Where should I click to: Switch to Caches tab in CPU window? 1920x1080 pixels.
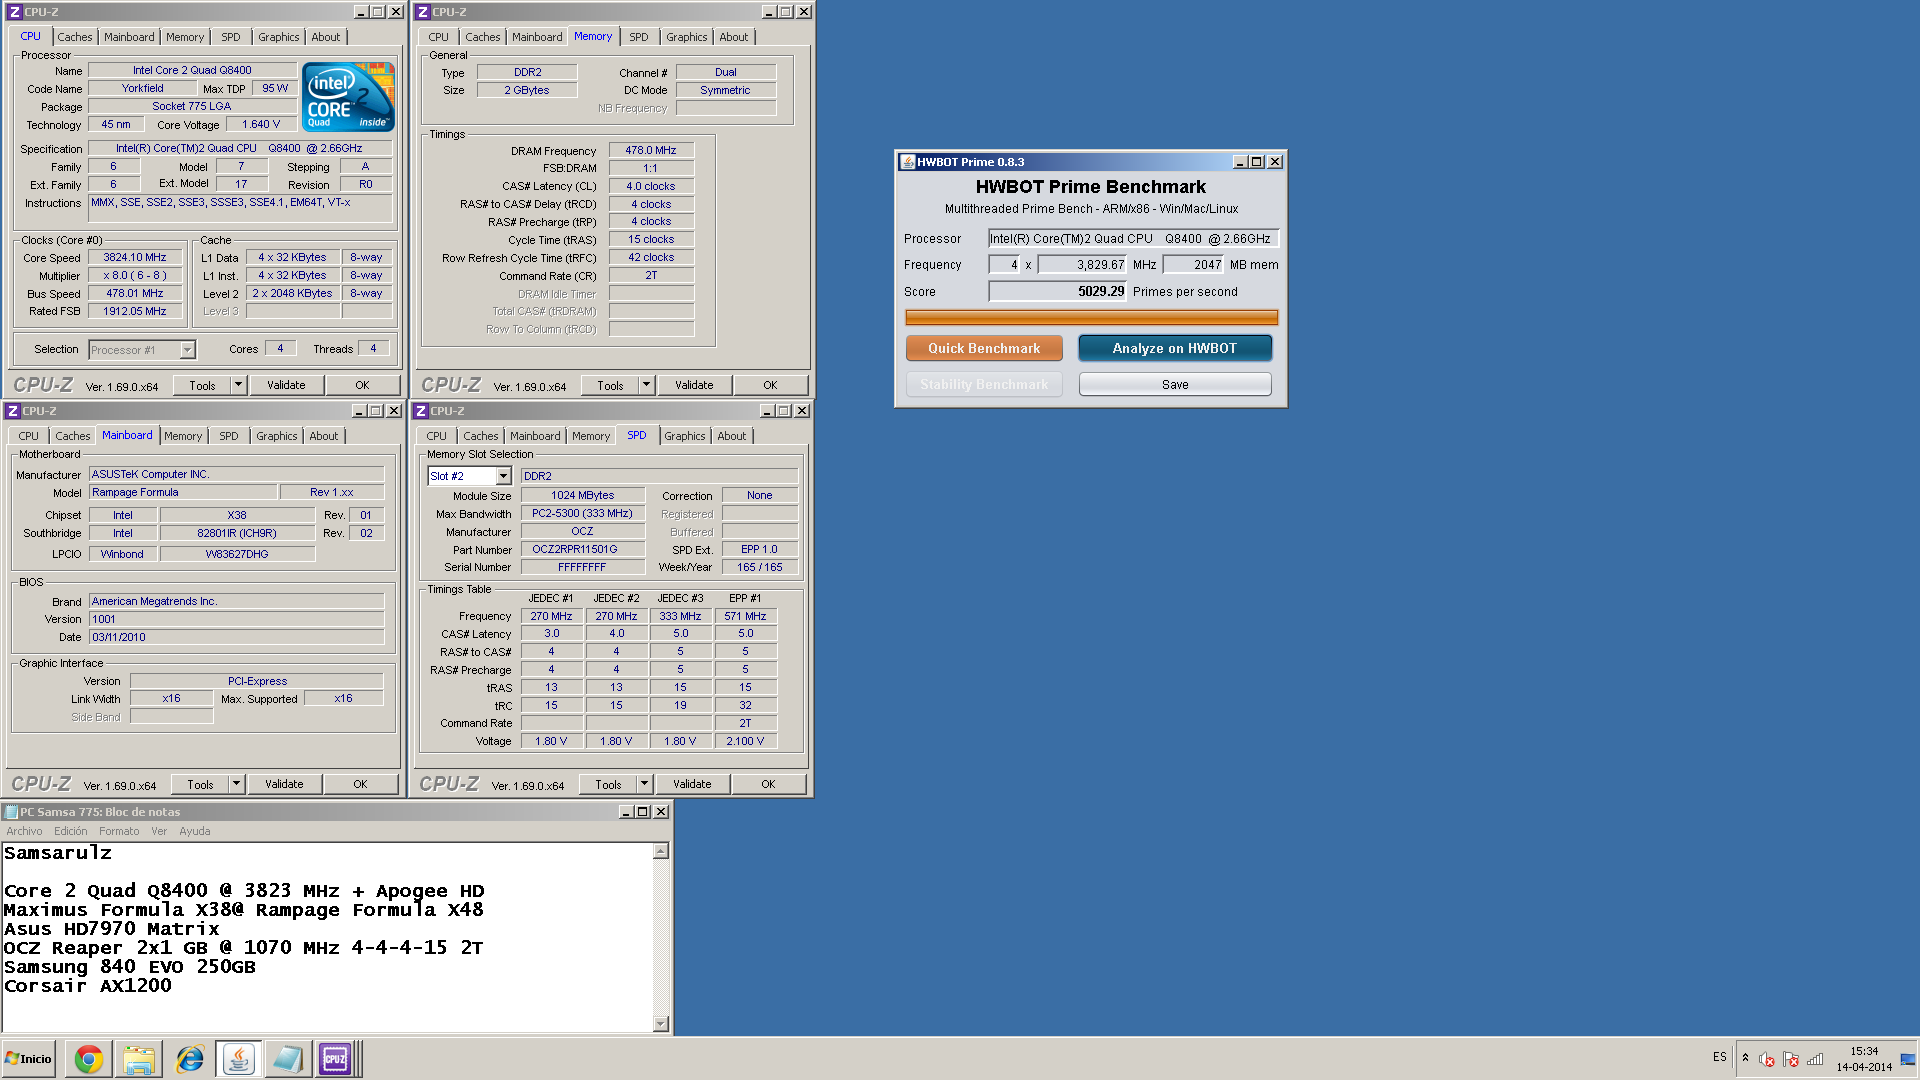coord(74,37)
